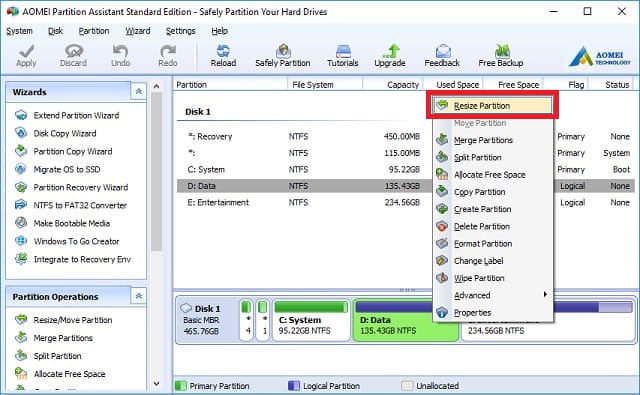Select Copy Partition from the context menu
This screenshot has height=395, width=640.
tap(492, 192)
